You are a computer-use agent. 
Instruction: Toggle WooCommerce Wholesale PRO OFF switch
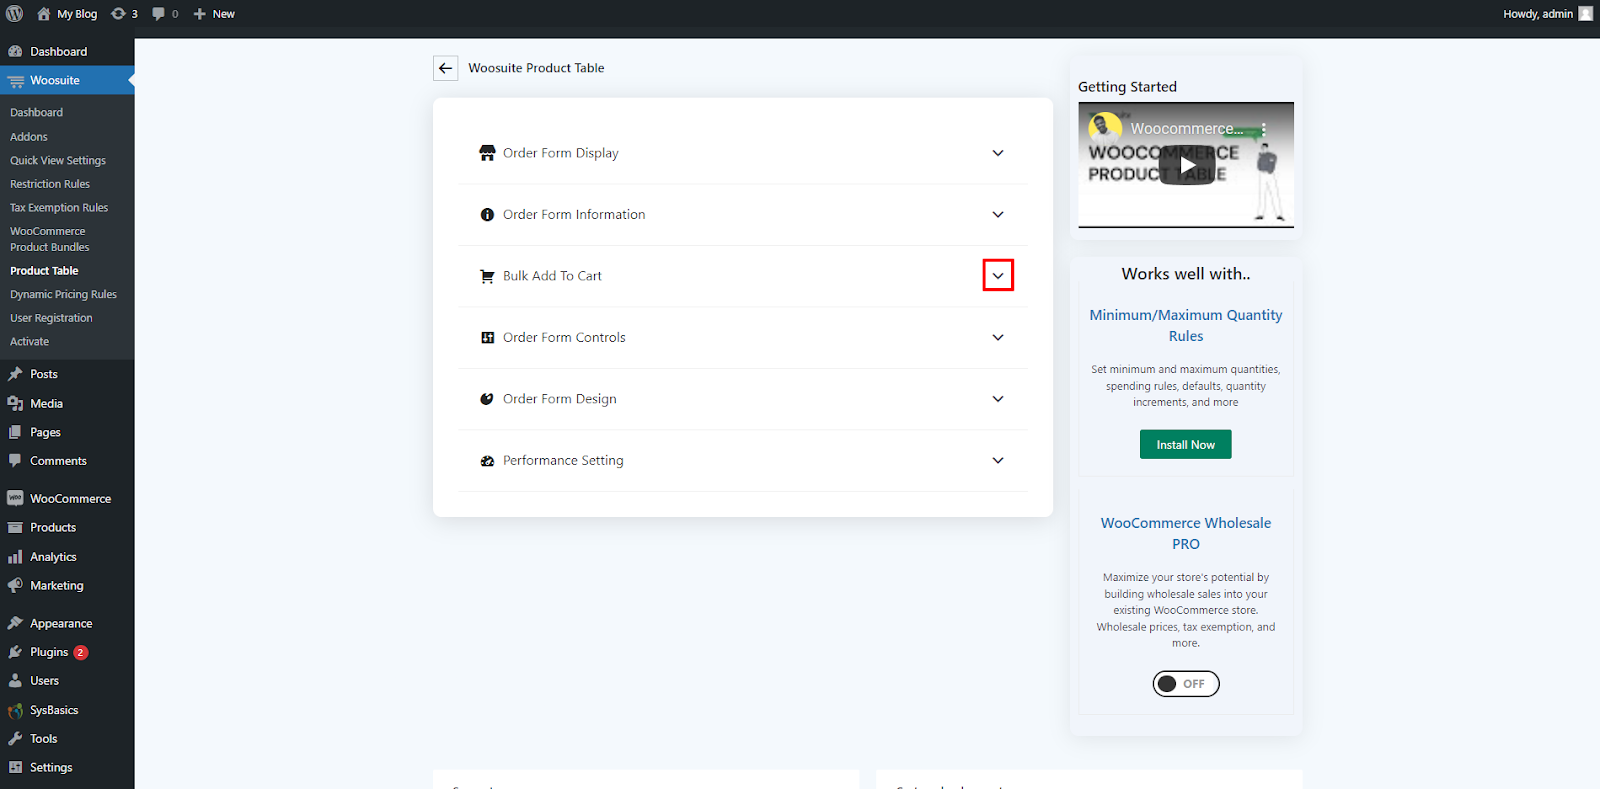pos(1186,684)
